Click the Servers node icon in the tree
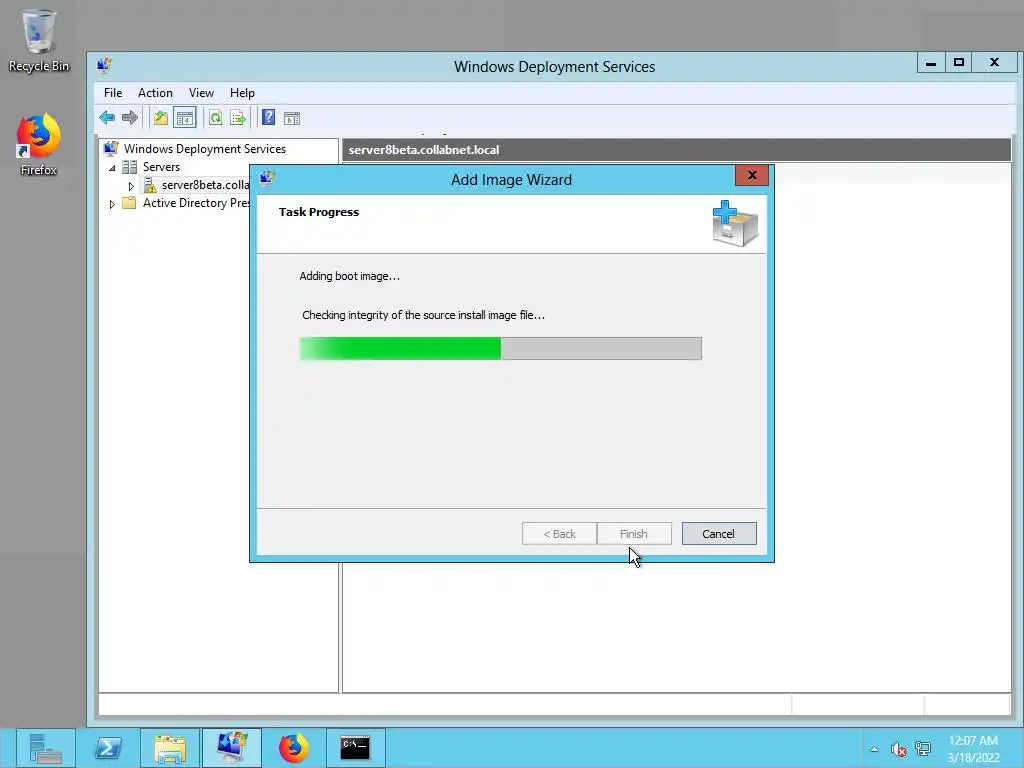 (x=130, y=167)
